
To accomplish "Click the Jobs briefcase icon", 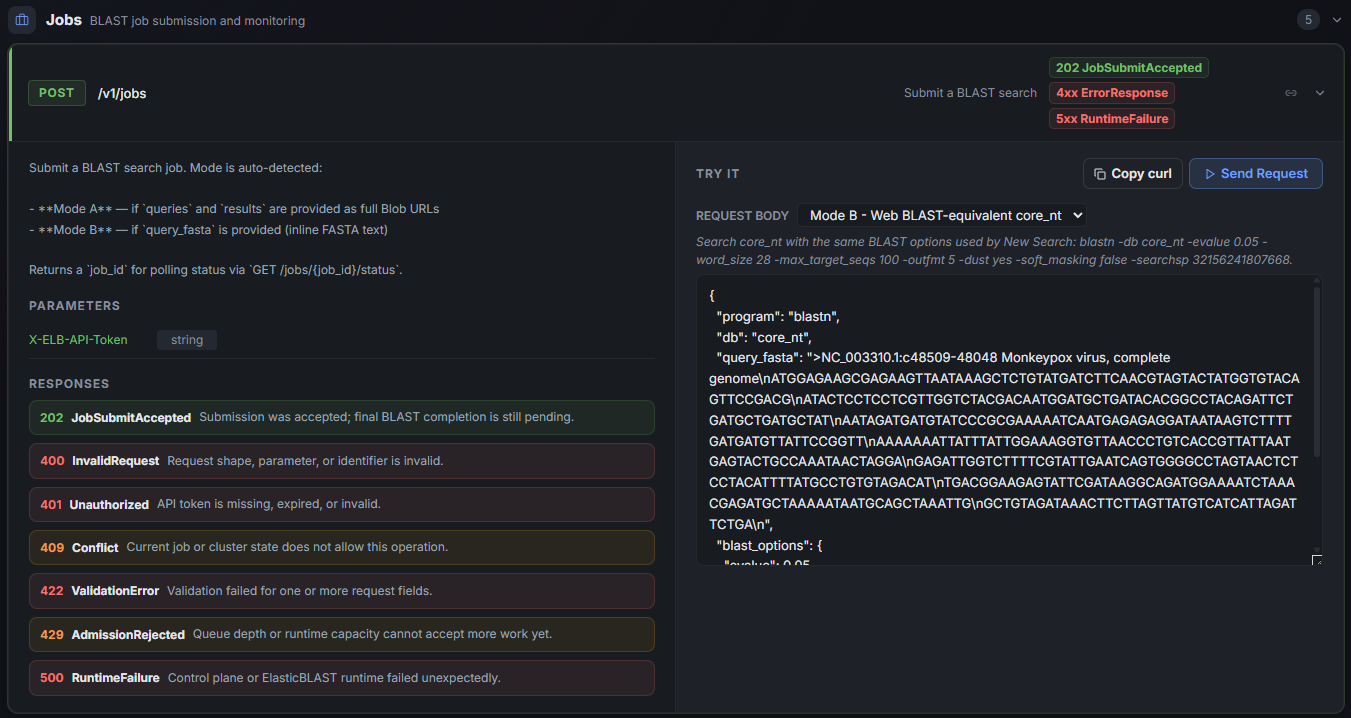I will click(22, 20).
